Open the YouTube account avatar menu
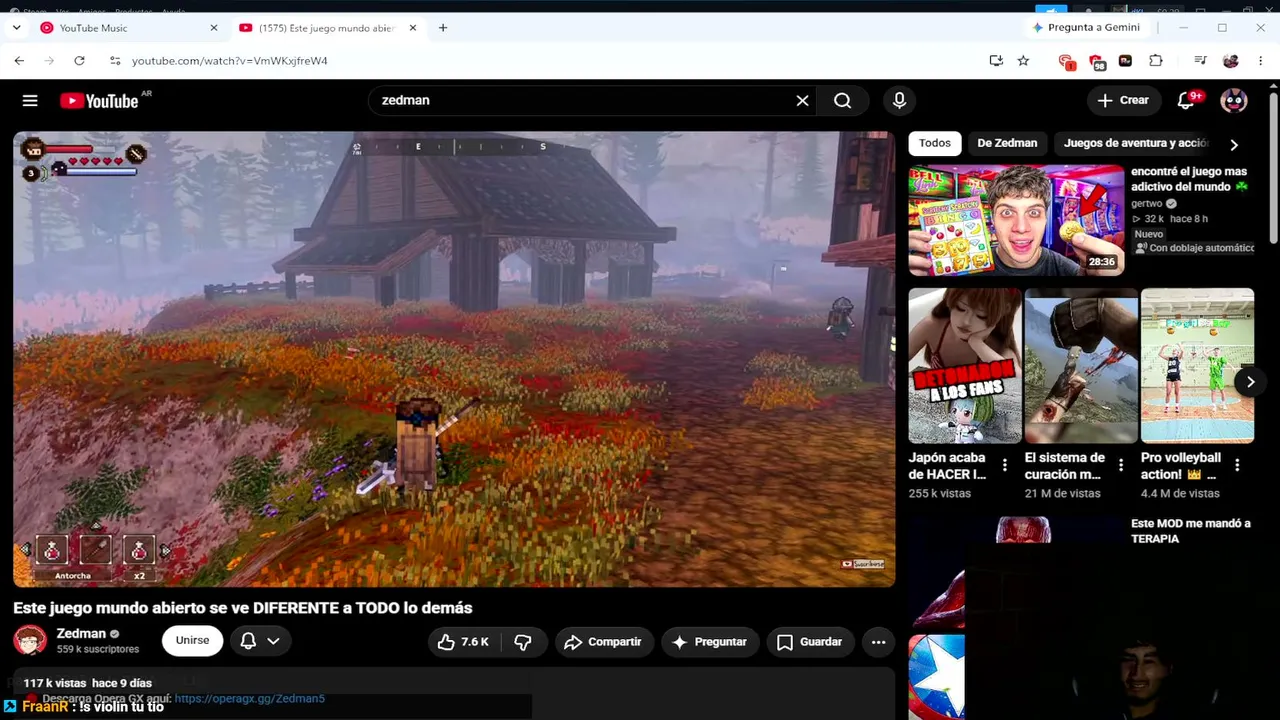The height and width of the screenshot is (720, 1280). 1233,100
